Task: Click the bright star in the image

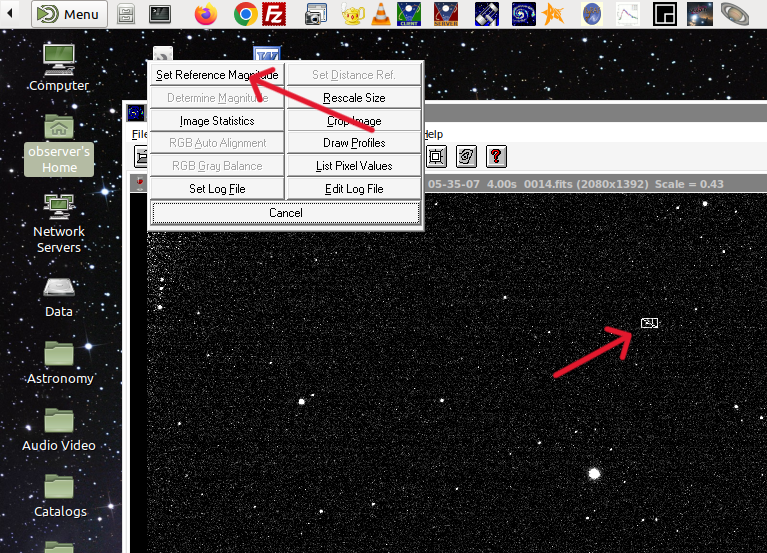Action: click(x=594, y=473)
